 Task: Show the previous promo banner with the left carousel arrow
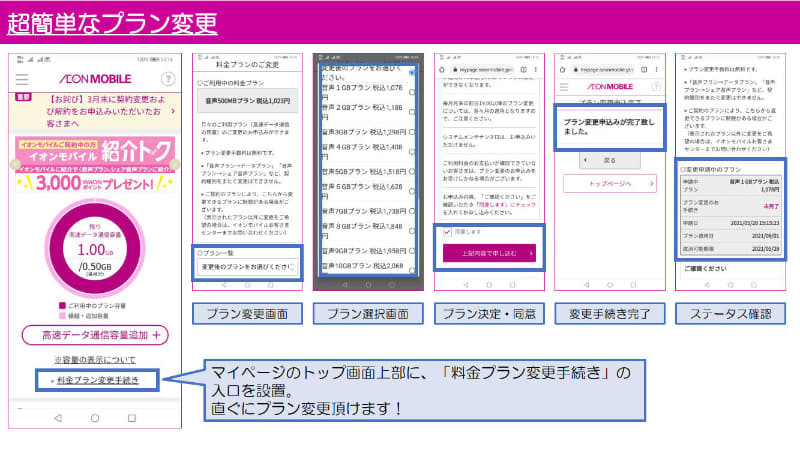[16, 164]
